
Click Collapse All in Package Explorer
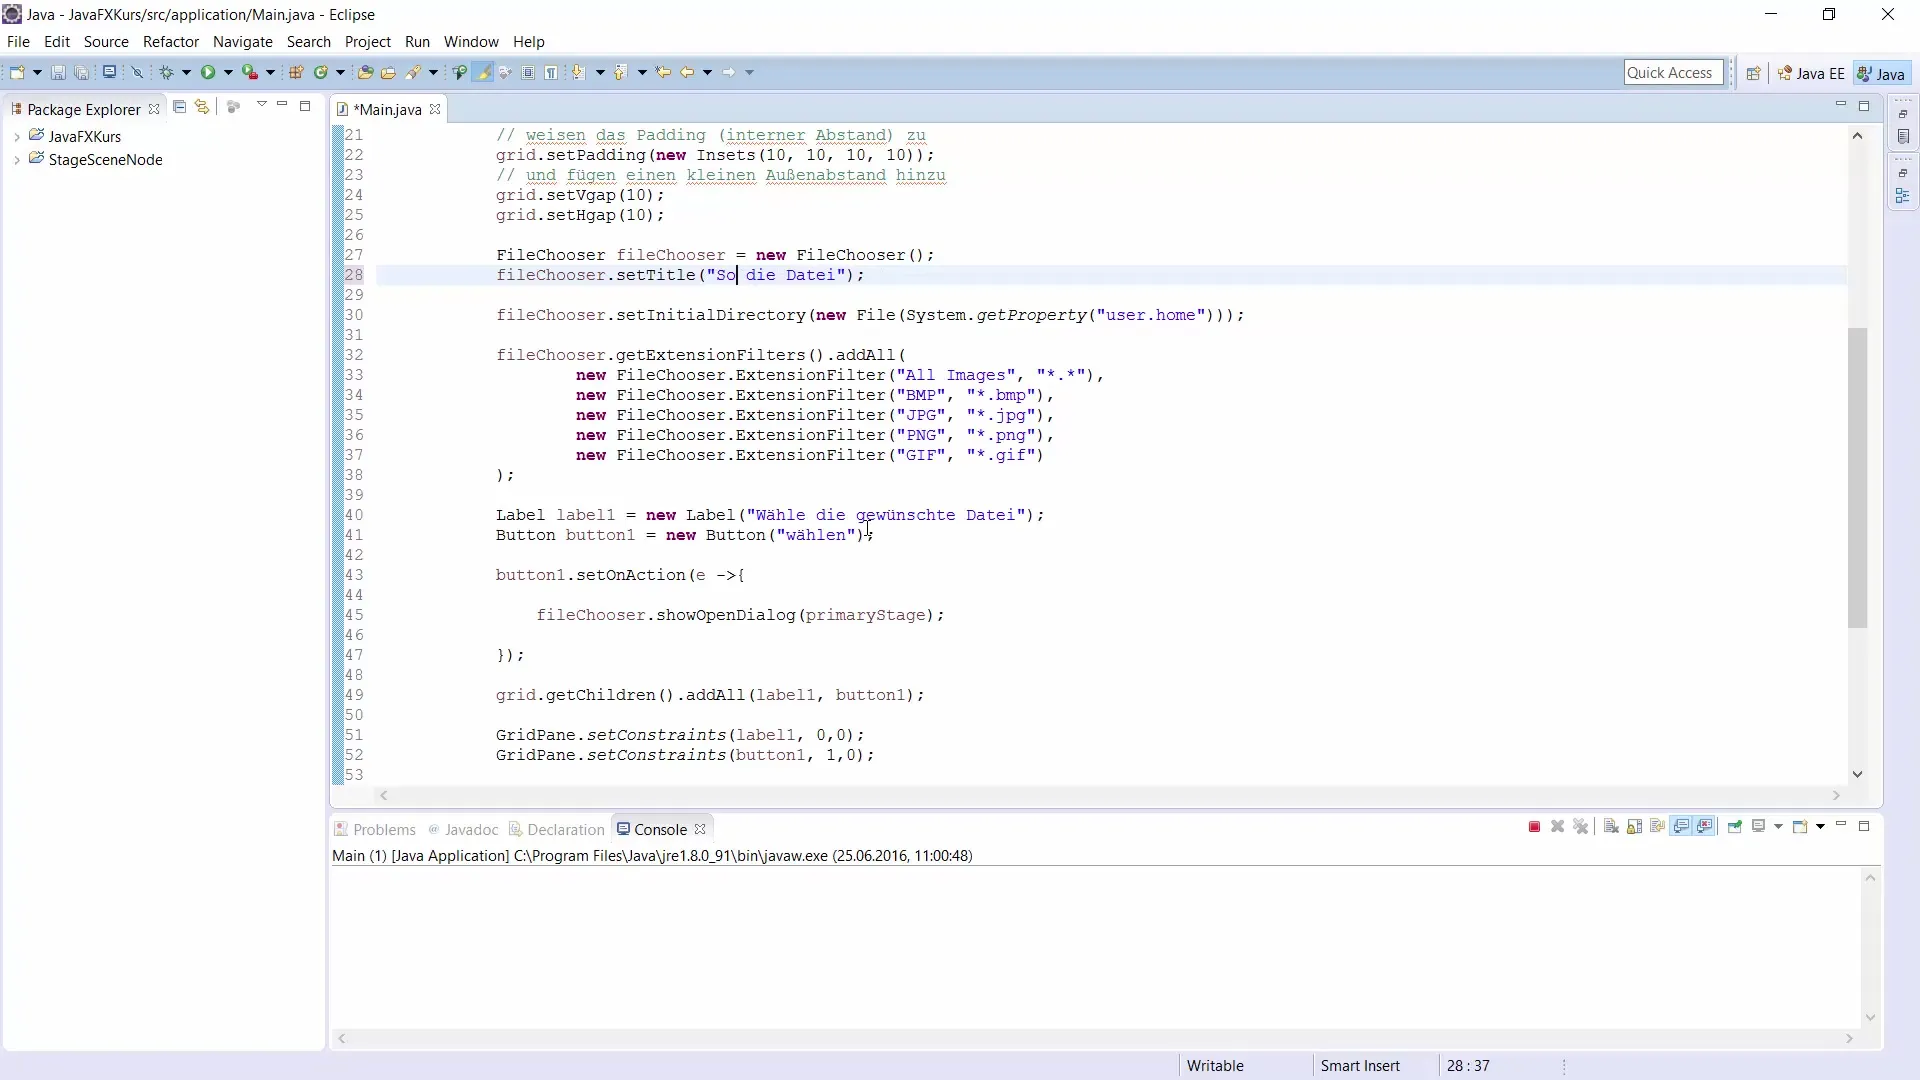coord(180,107)
